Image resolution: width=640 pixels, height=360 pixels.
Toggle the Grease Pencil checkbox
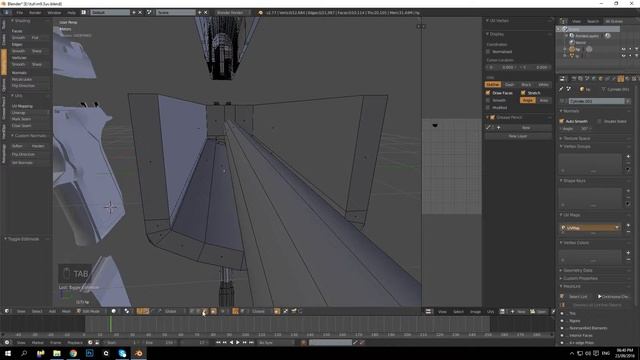click(493, 117)
